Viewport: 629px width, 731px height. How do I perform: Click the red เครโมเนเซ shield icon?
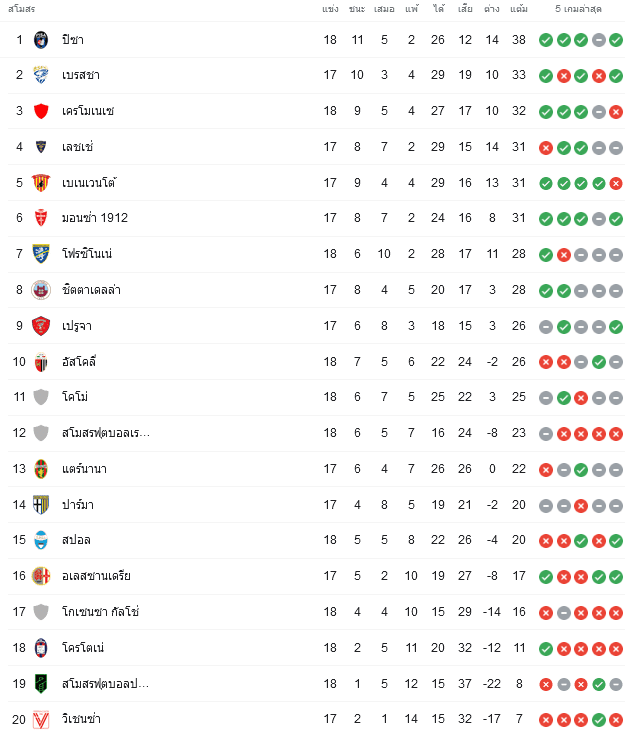[x=41, y=111]
